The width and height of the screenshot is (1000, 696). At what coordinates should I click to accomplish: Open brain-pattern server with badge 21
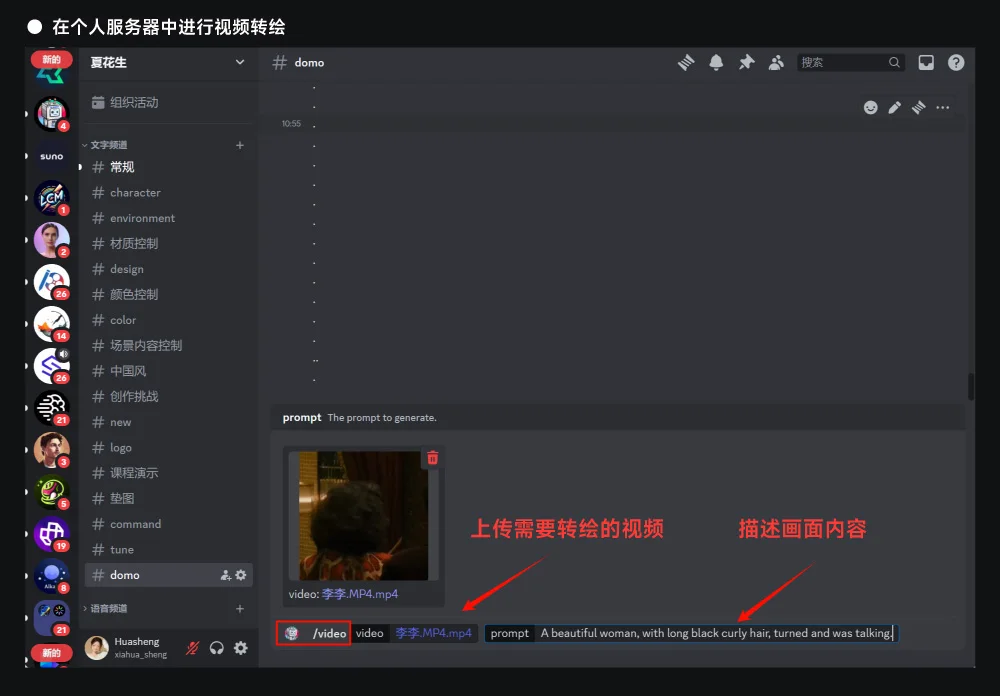[x=52, y=408]
